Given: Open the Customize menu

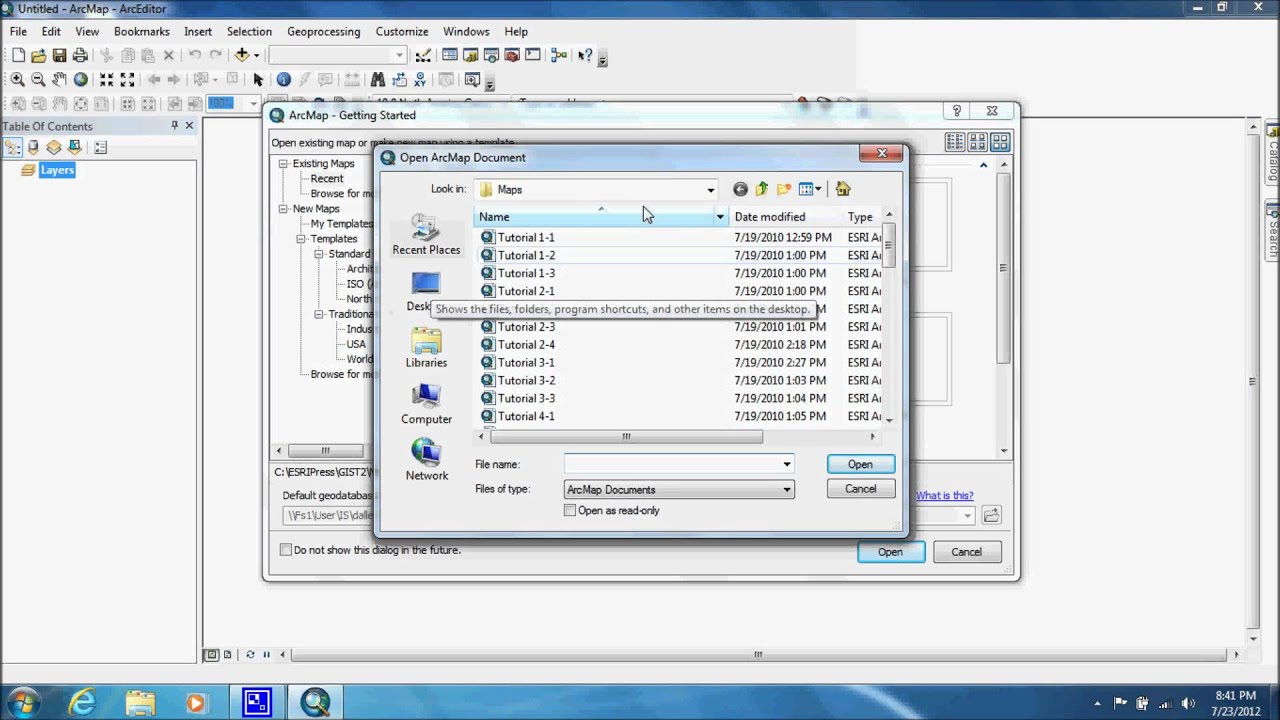Looking at the screenshot, I should coord(402,31).
